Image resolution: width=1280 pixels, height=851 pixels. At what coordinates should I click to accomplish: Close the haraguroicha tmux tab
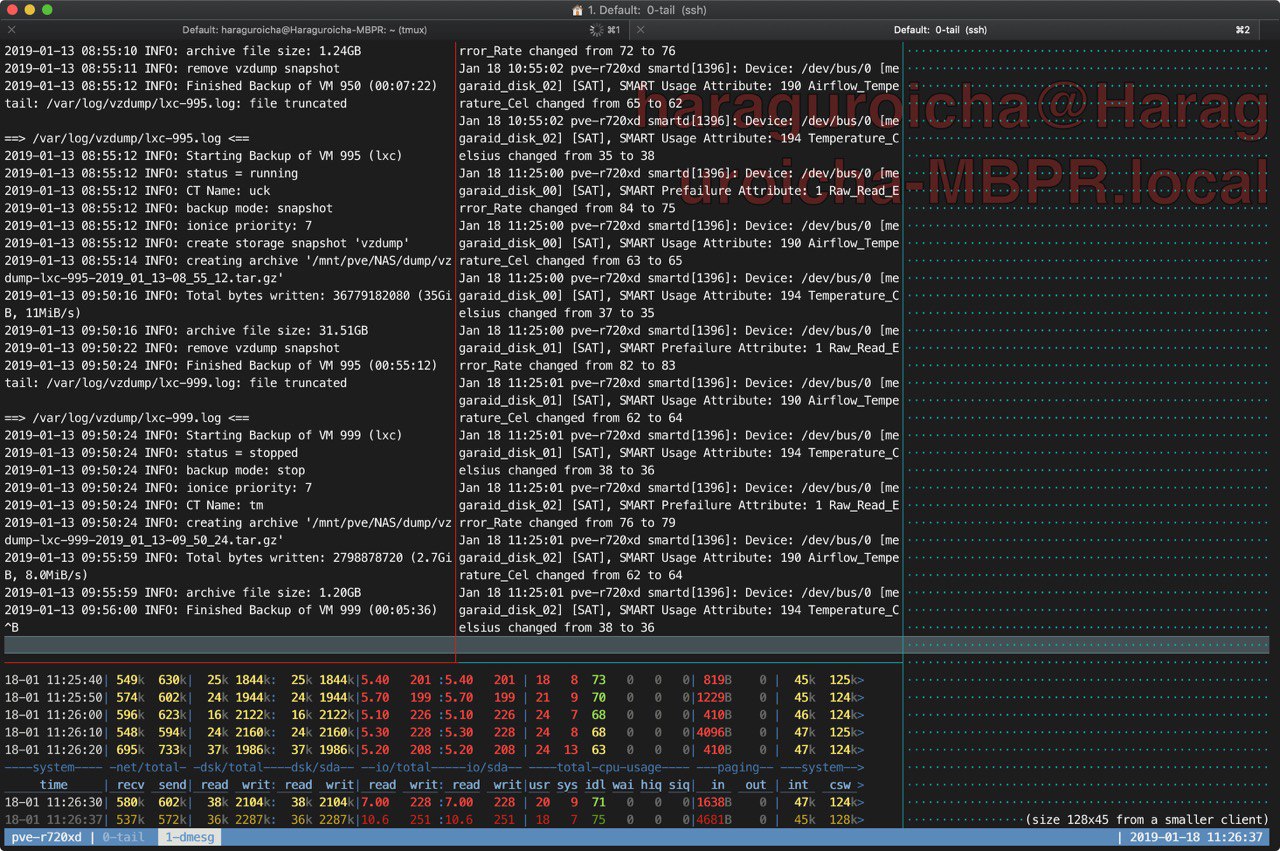[x=12, y=30]
